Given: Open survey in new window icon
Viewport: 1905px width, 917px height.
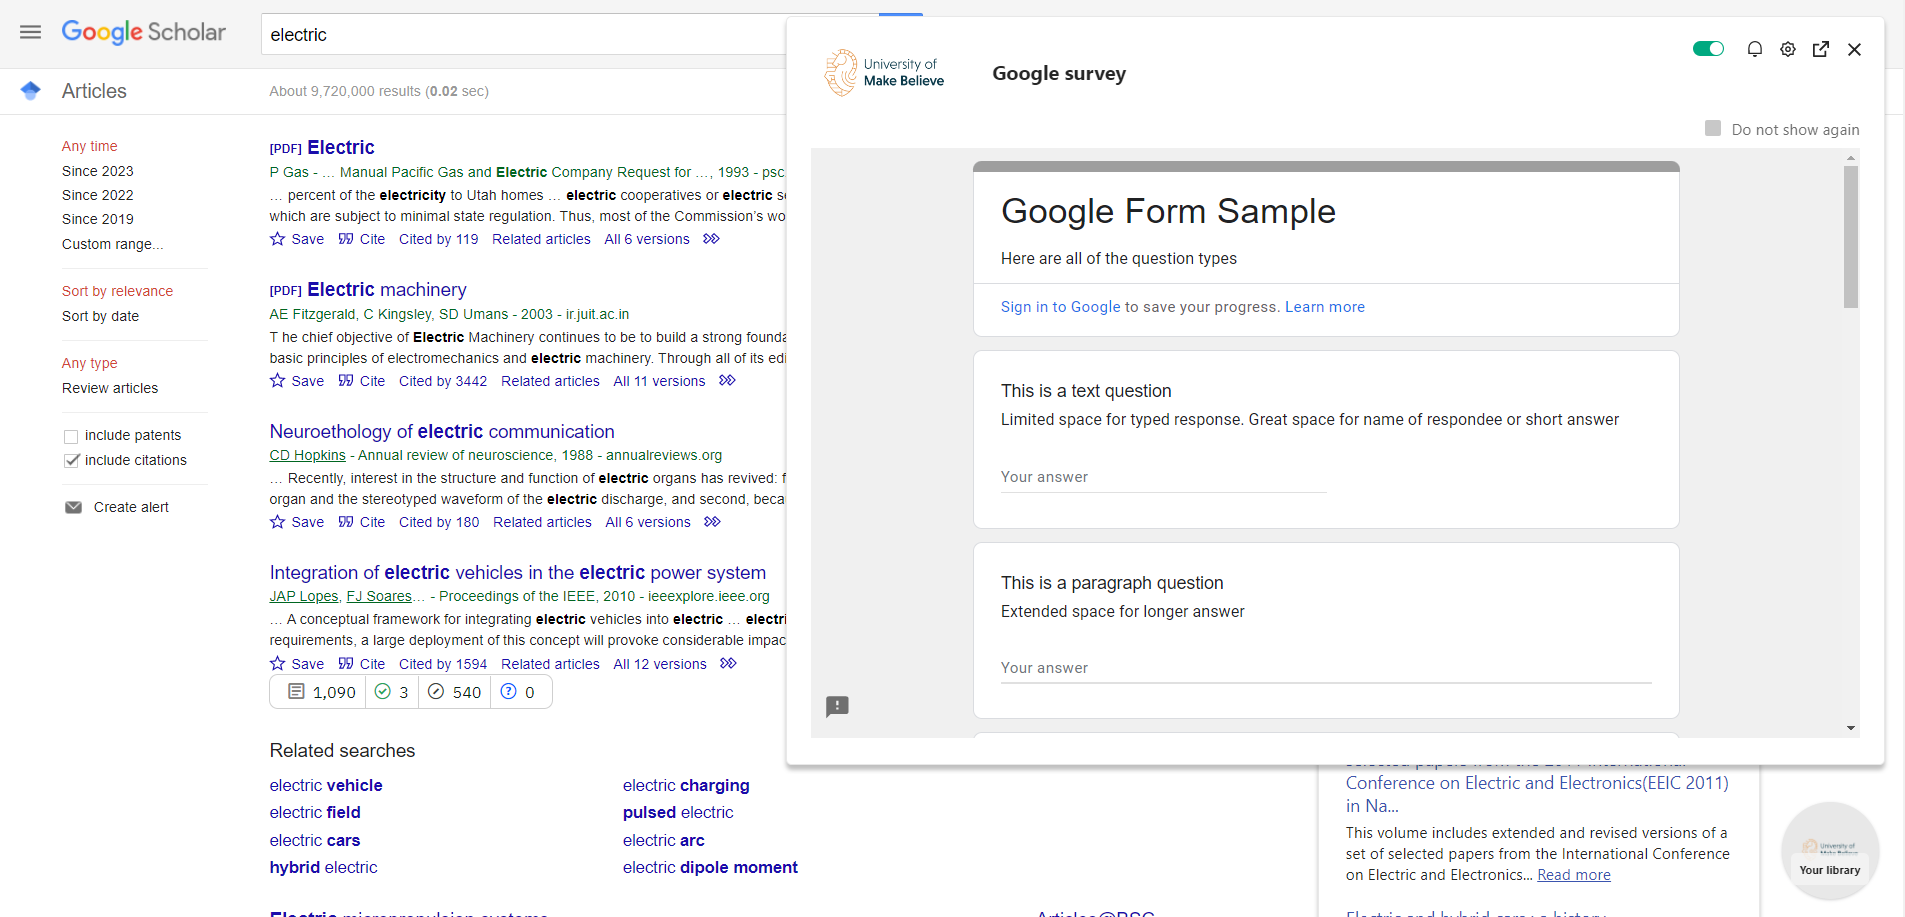Looking at the screenshot, I should click(1821, 49).
